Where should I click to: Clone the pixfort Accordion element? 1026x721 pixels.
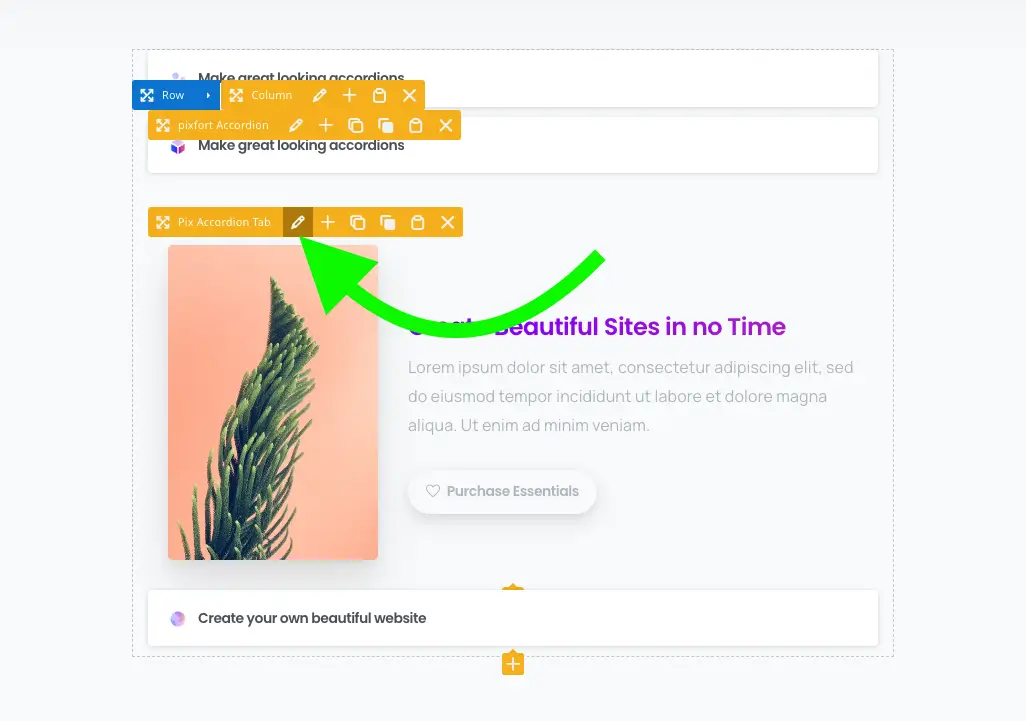(385, 126)
